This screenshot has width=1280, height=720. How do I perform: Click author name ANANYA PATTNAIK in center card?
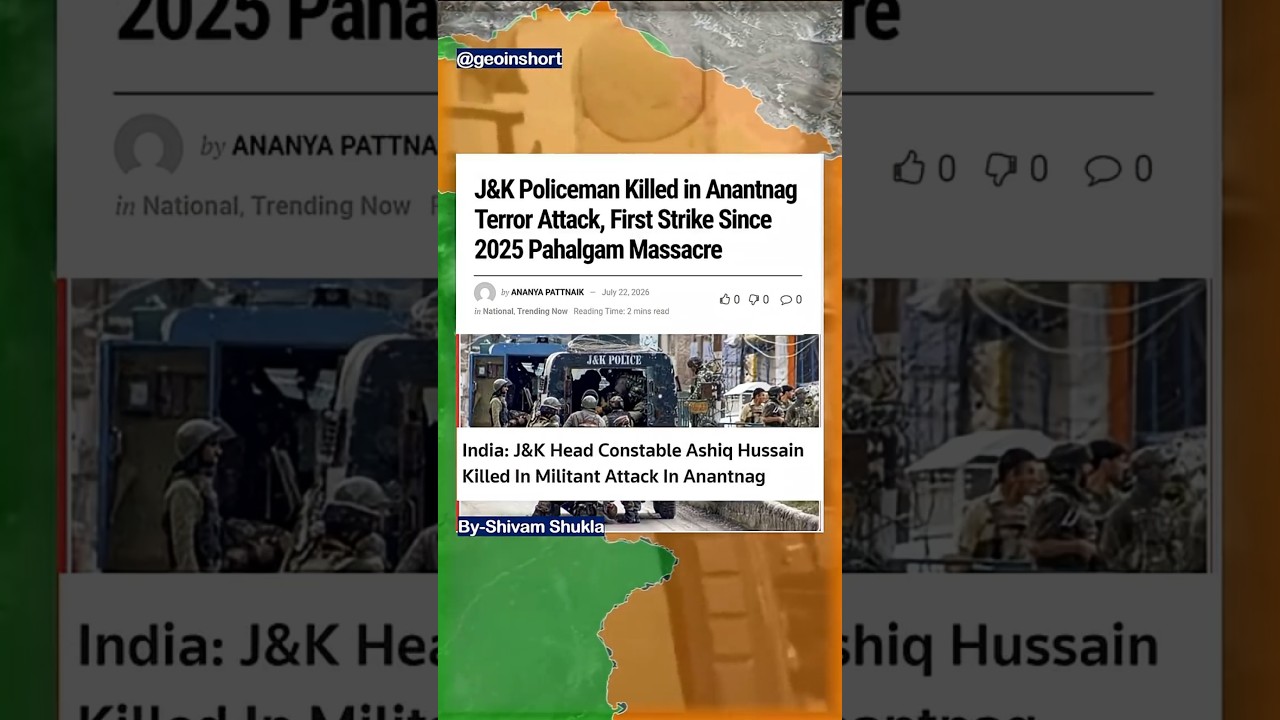547,292
